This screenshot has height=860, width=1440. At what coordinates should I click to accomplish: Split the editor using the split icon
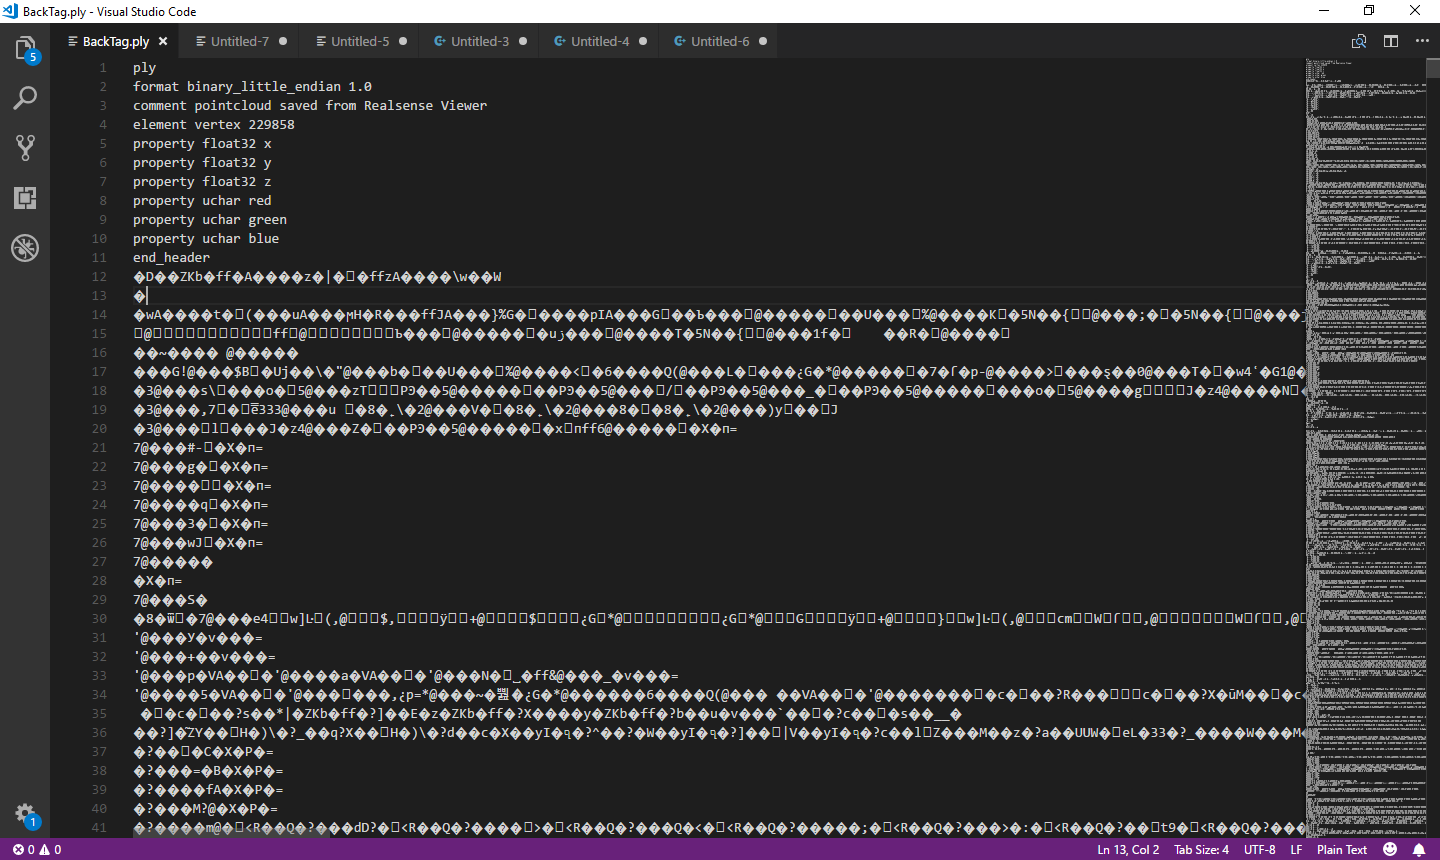click(1391, 41)
